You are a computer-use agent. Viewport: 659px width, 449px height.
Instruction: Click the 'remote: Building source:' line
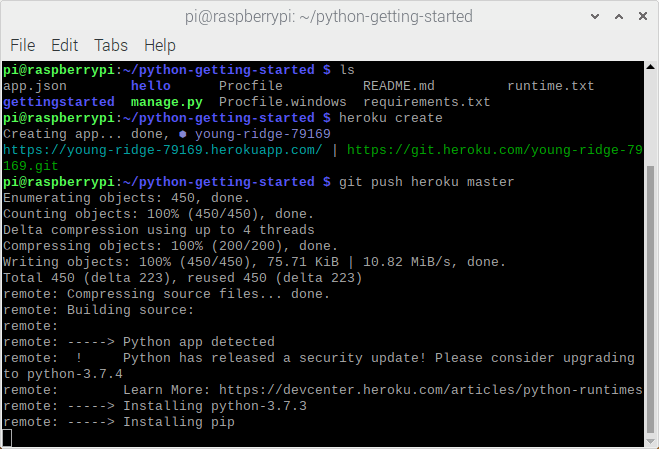[x=98, y=309]
